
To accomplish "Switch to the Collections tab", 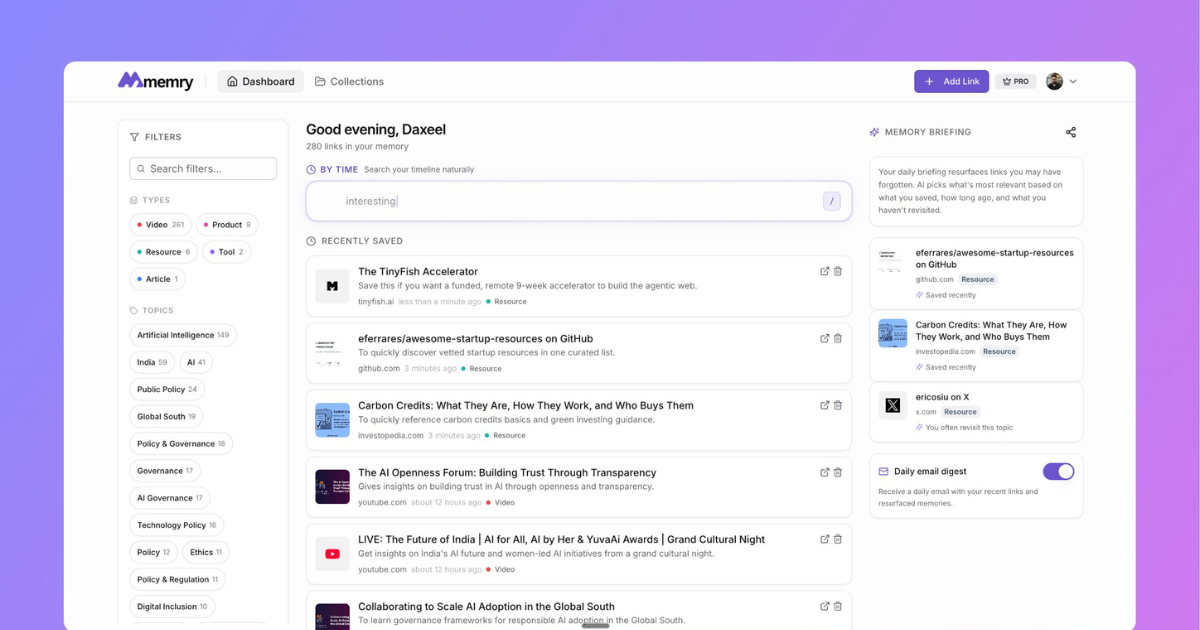I will tap(349, 82).
